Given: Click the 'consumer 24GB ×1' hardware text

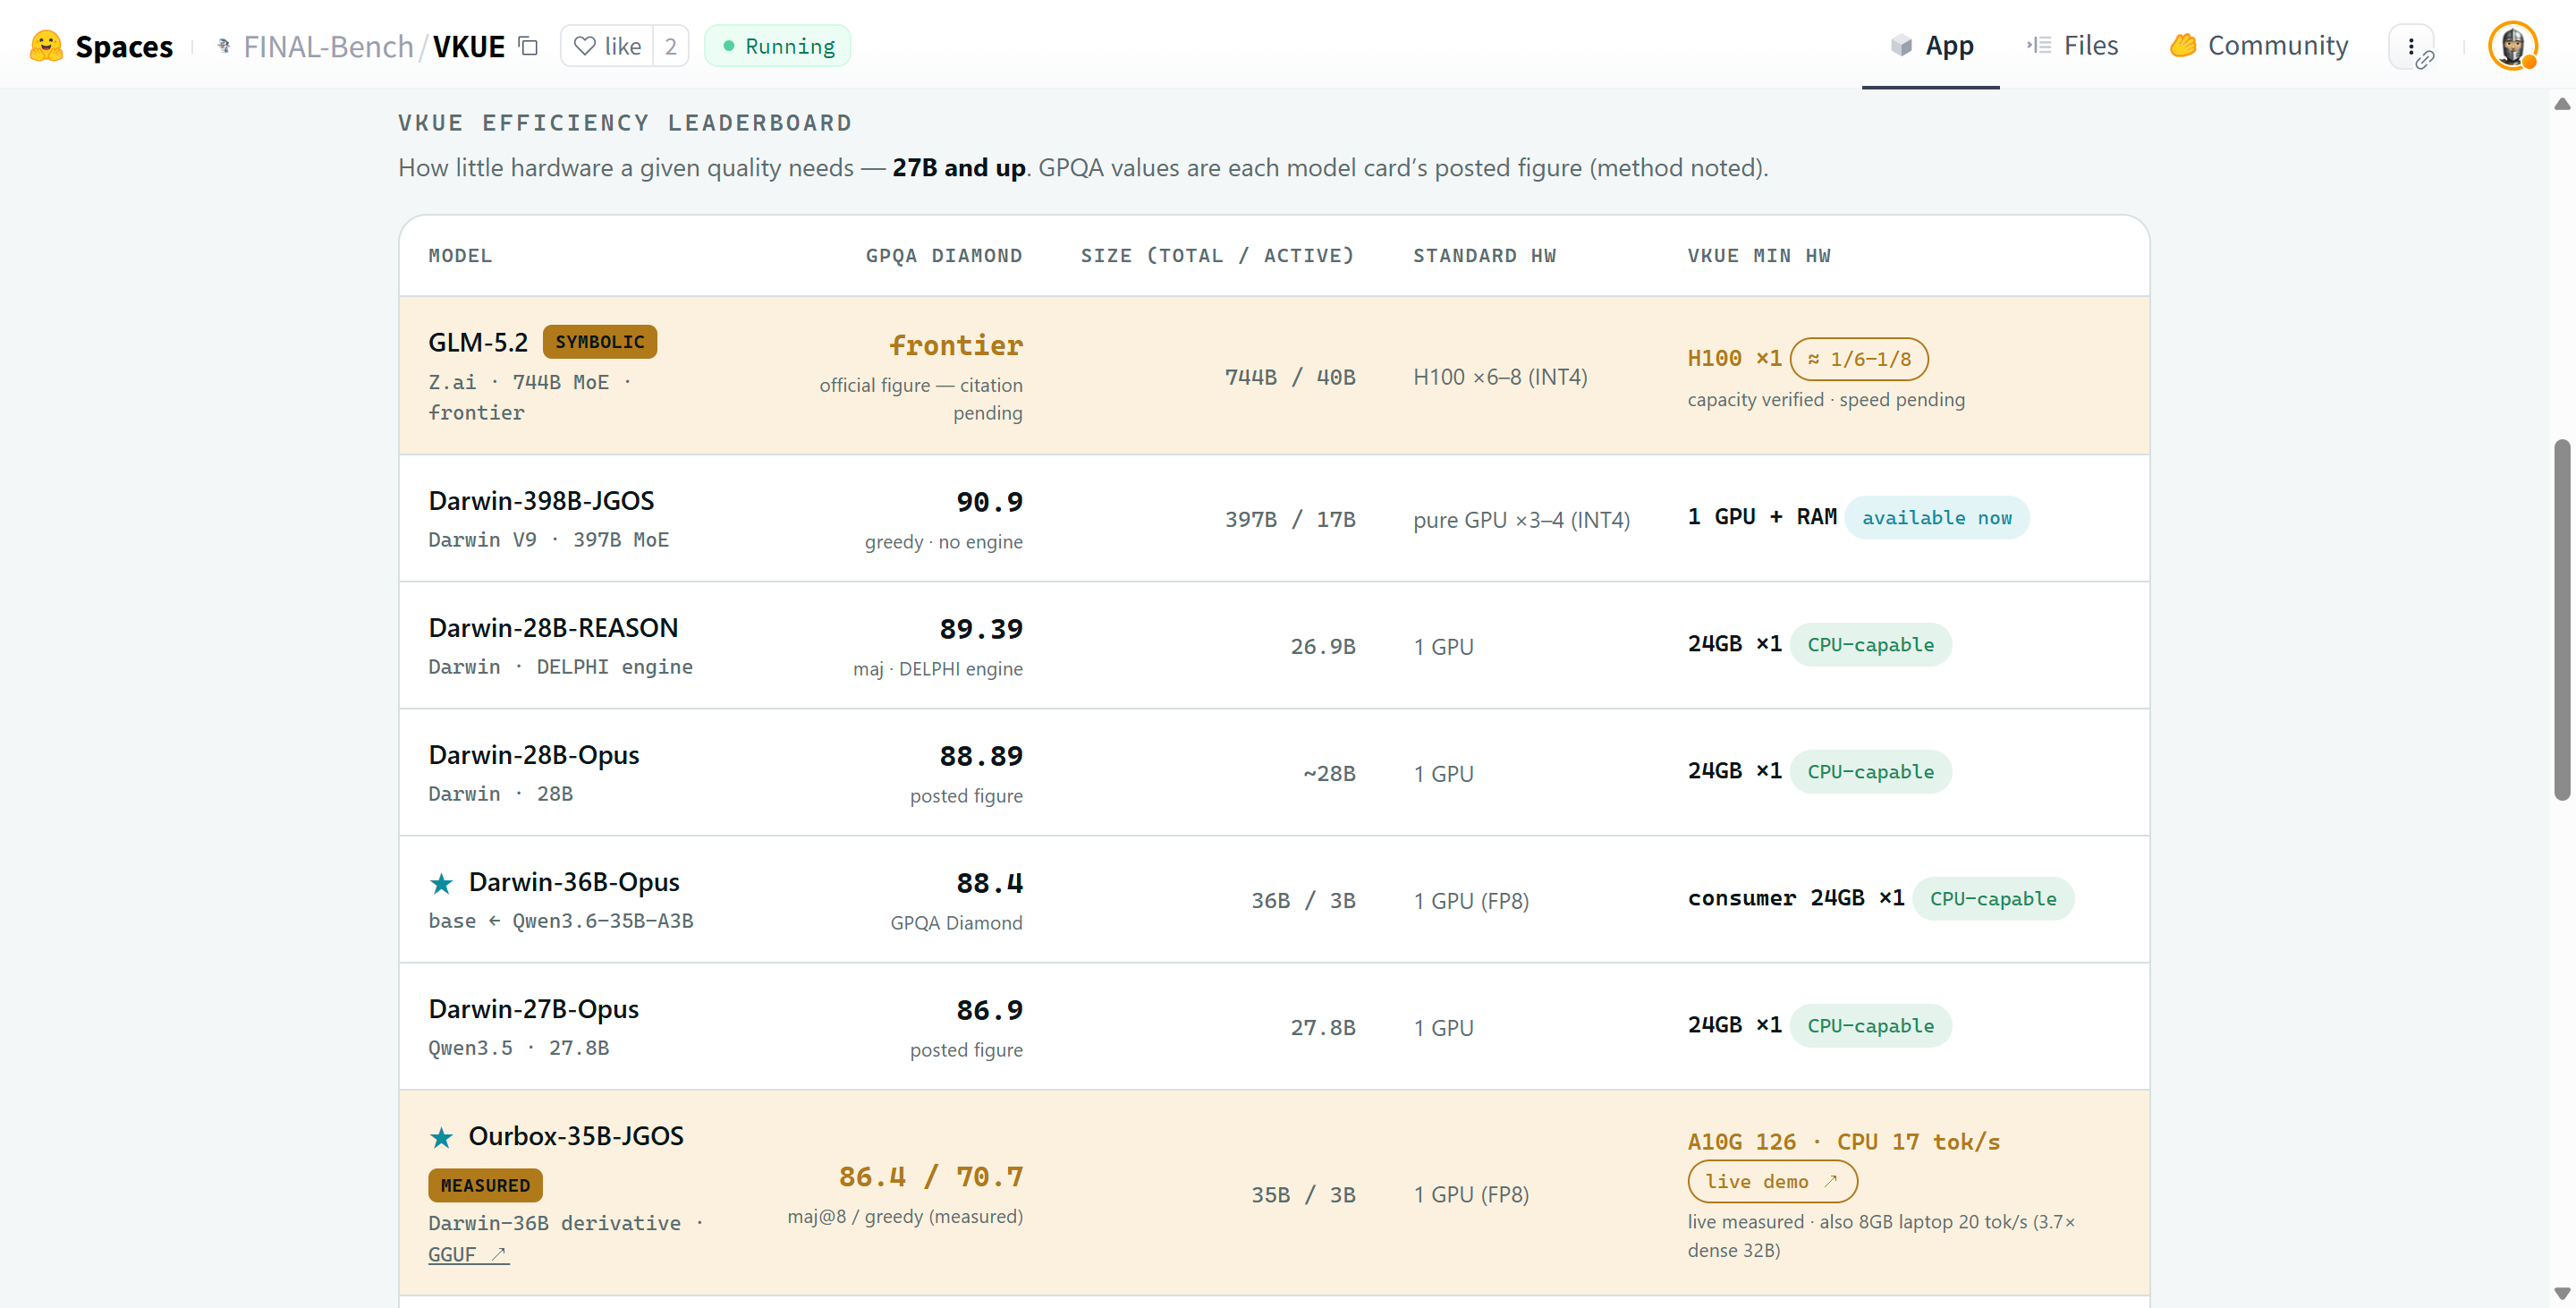Looking at the screenshot, I should (1795, 898).
